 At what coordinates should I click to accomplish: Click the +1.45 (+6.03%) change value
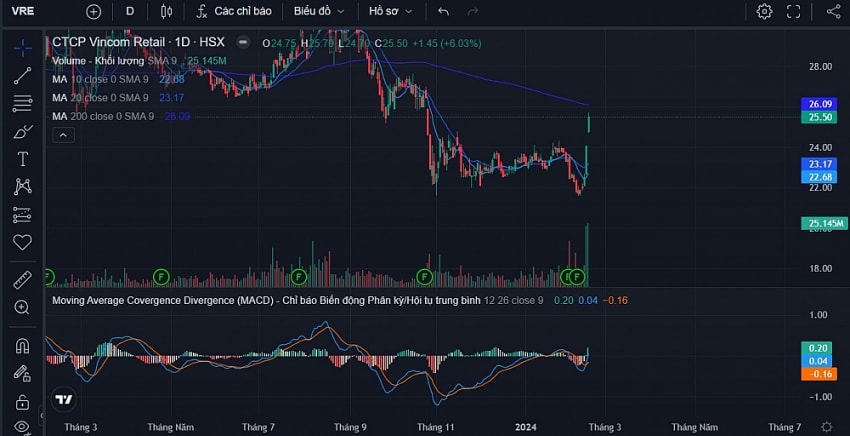pyautogui.click(x=447, y=43)
